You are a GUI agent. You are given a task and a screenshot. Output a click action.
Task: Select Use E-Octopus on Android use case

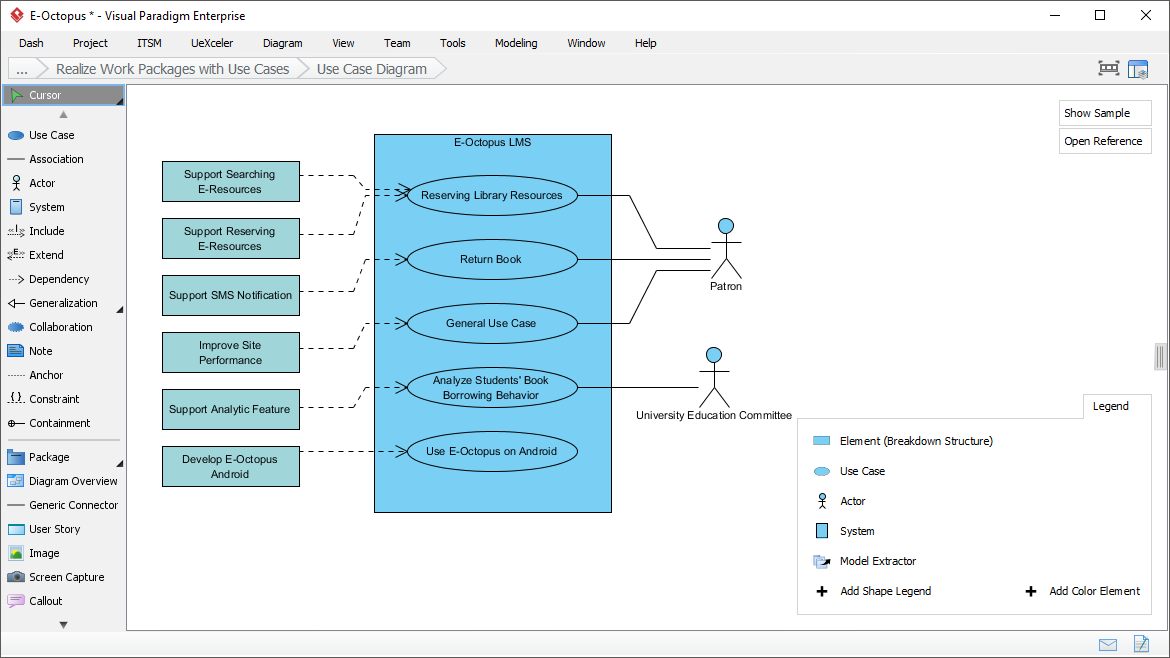click(492, 451)
